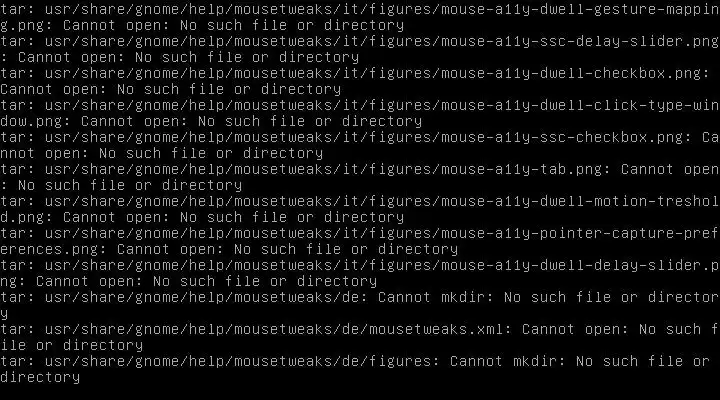Click the mouse-a11y-dwell-checkbox.png filename
The height and width of the screenshot is (400, 720).
tap(571, 73)
